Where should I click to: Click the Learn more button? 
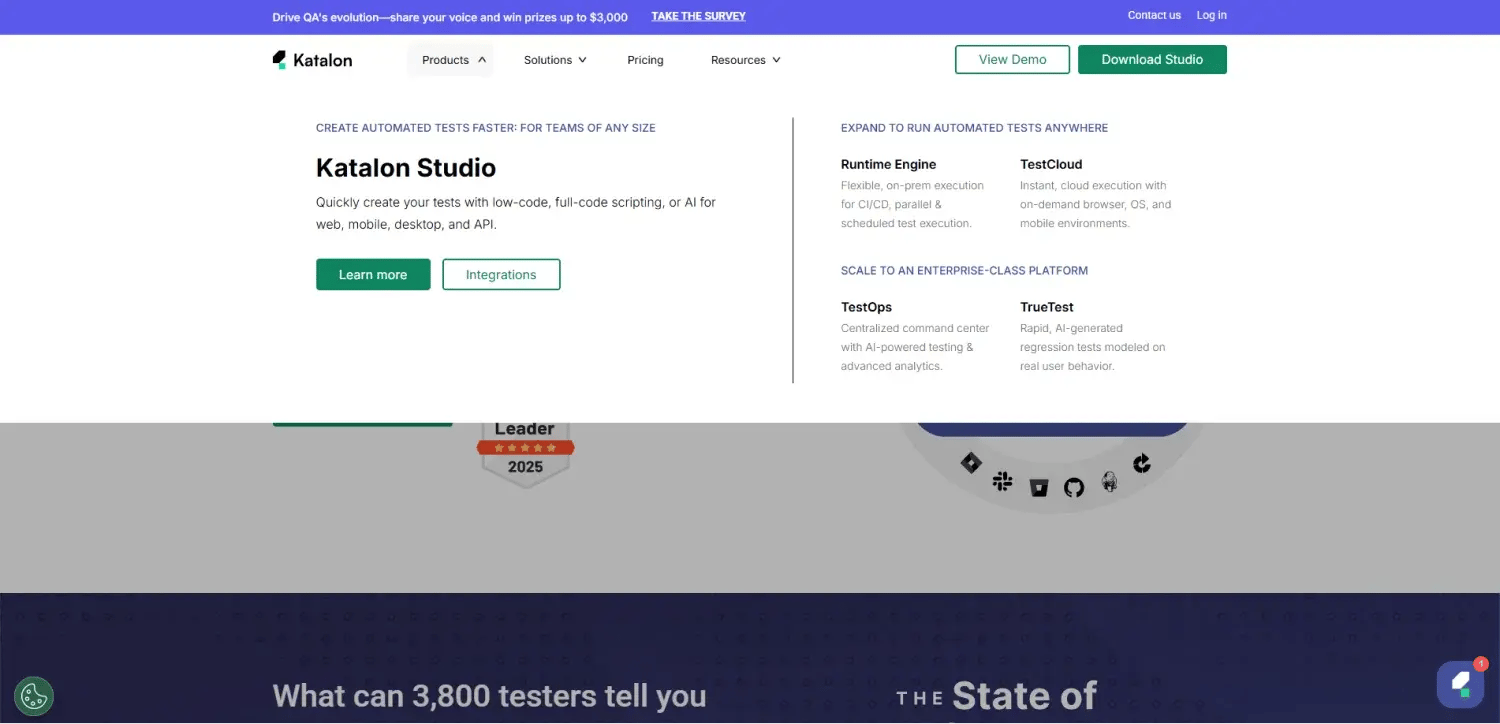(373, 275)
